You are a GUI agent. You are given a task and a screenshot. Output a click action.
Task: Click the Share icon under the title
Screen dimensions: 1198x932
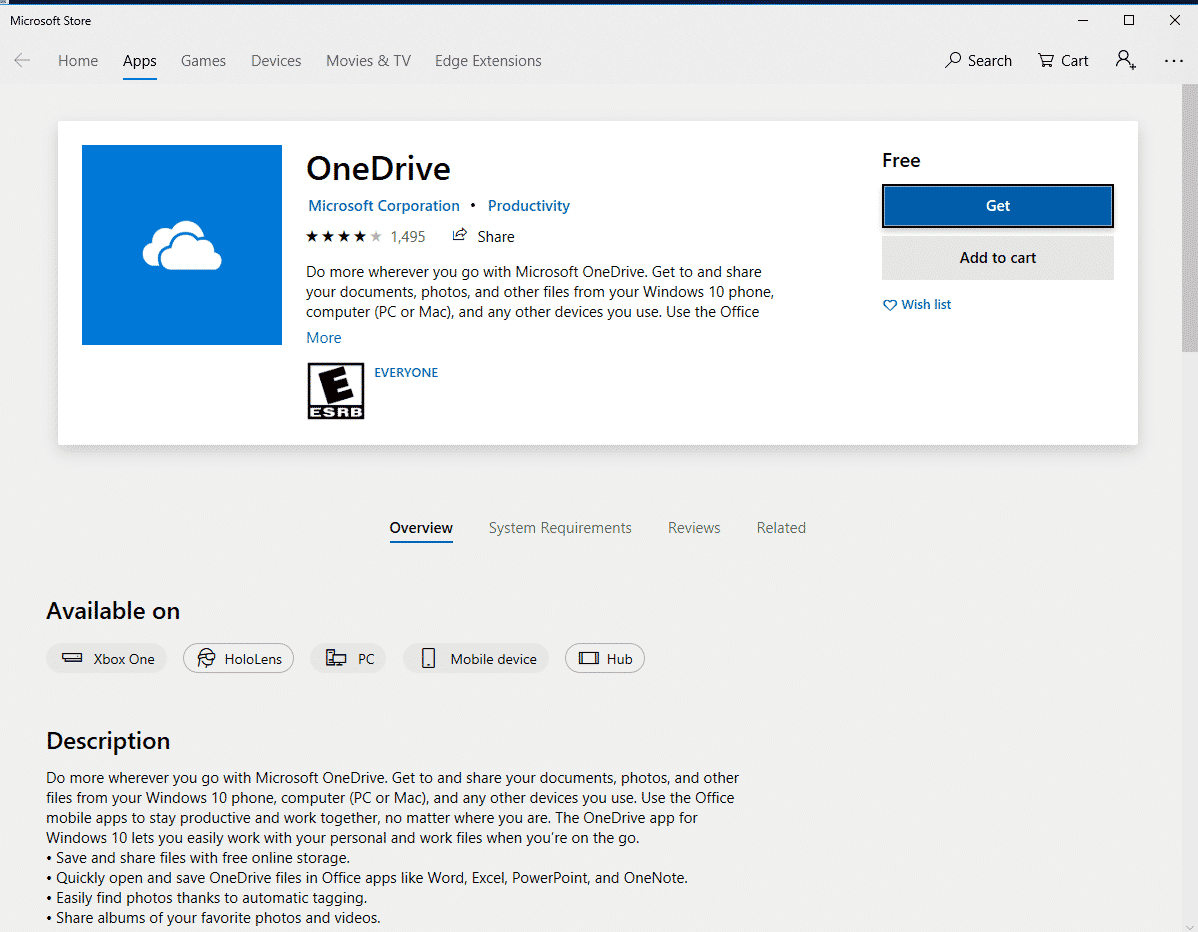tap(460, 236)
